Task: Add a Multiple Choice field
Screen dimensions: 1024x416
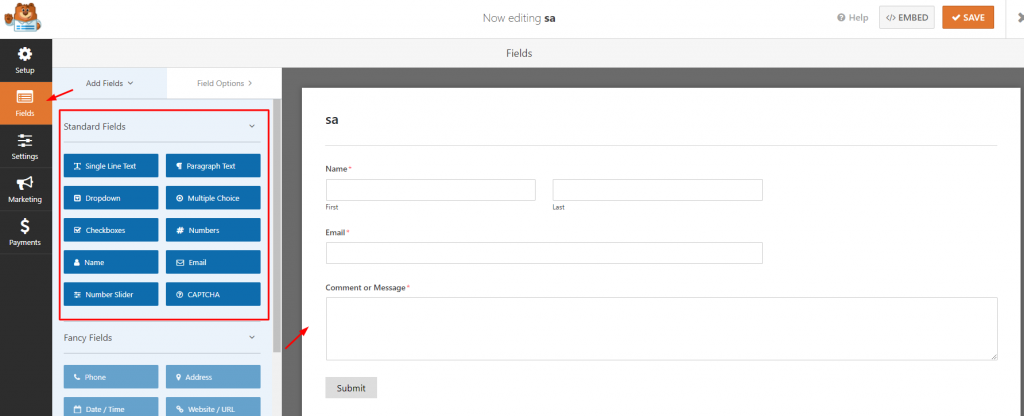Action: pyautogui.click(x=213, y=198)
